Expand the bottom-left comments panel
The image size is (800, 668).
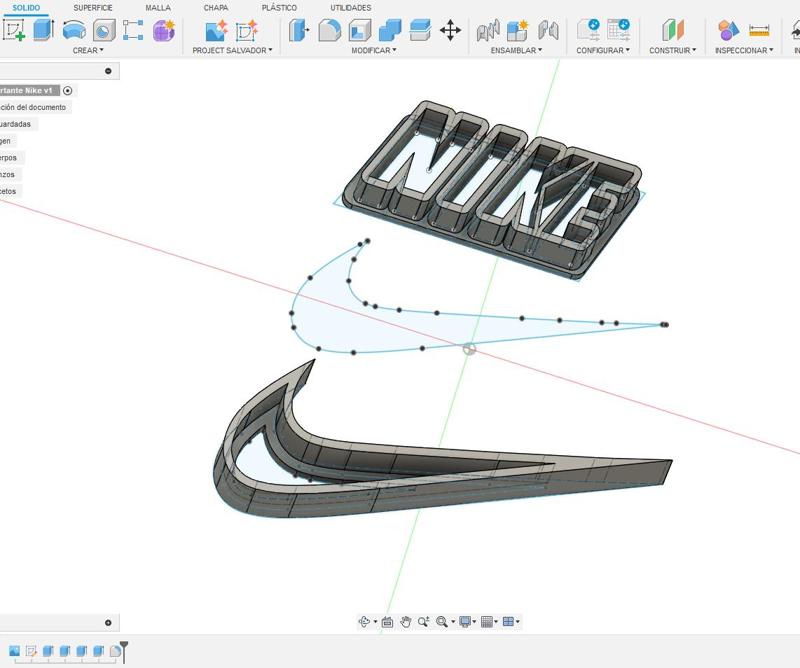click(x=108, y=623)
